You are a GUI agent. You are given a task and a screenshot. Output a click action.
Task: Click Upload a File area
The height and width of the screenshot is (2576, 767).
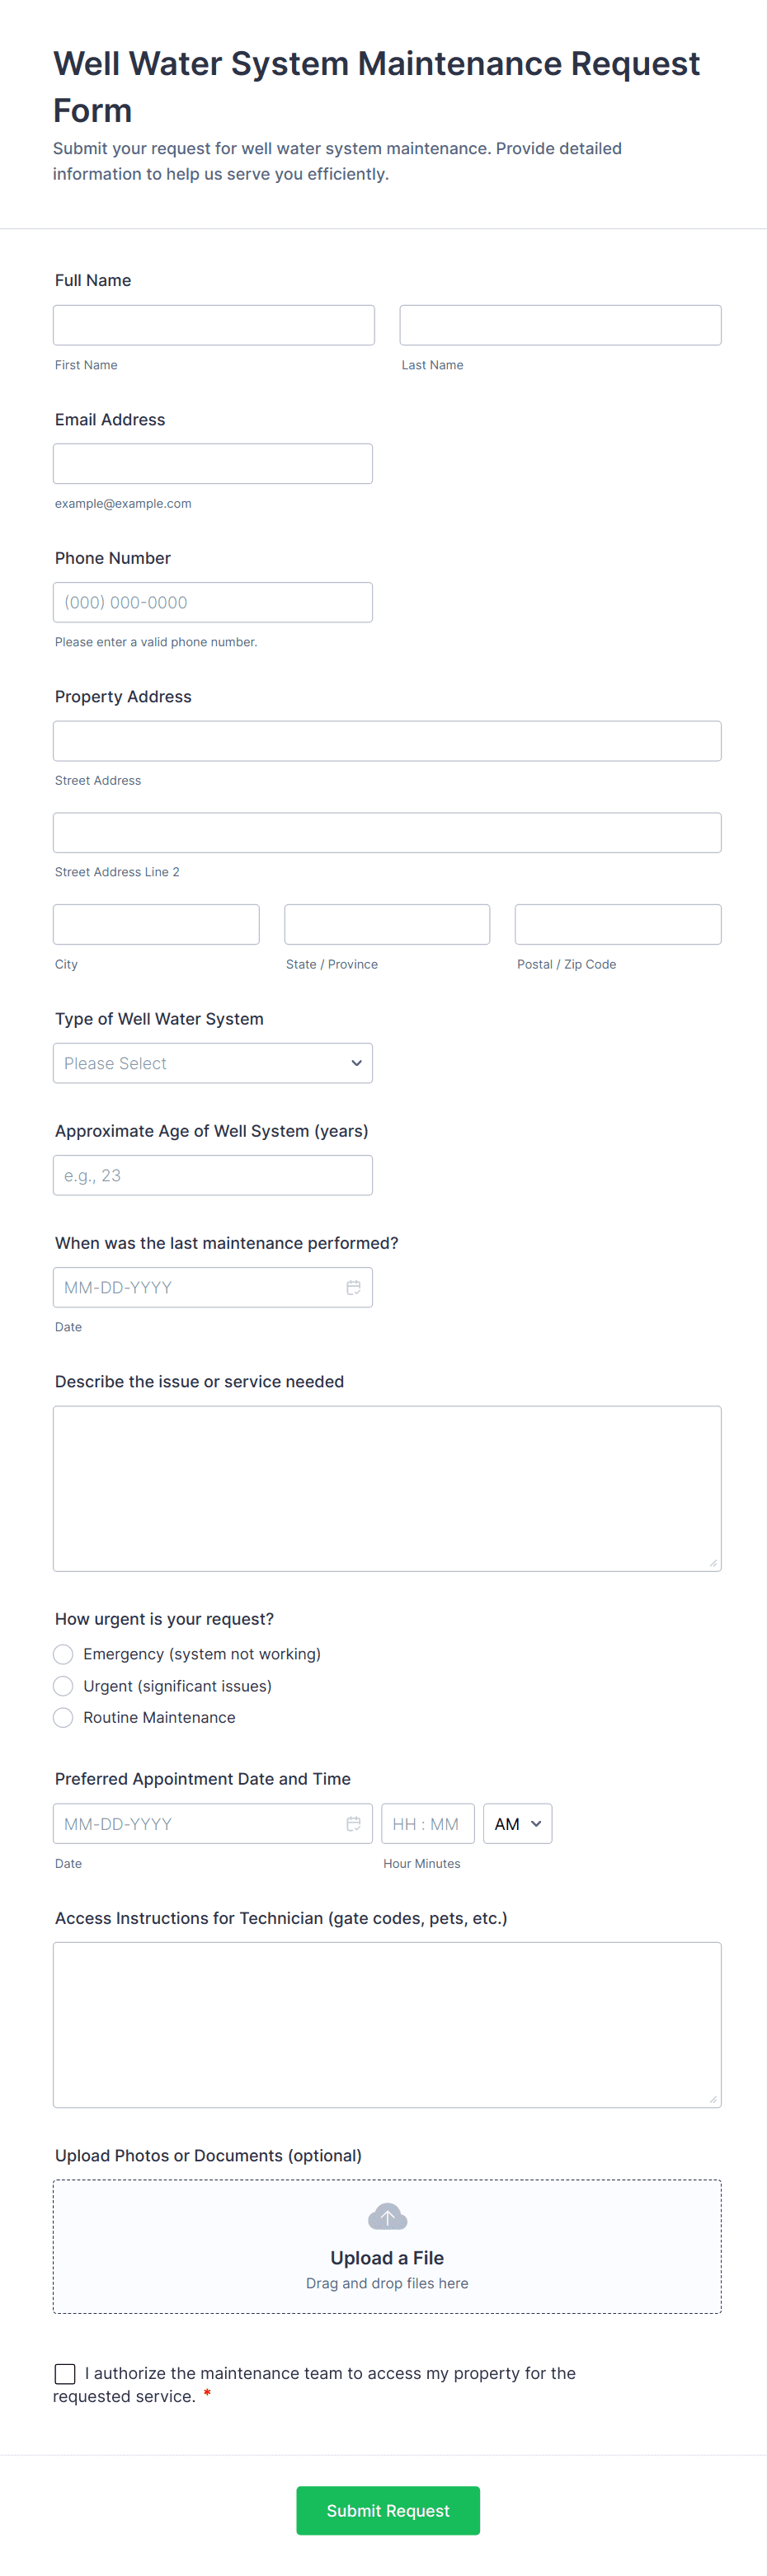(387, 2257)
